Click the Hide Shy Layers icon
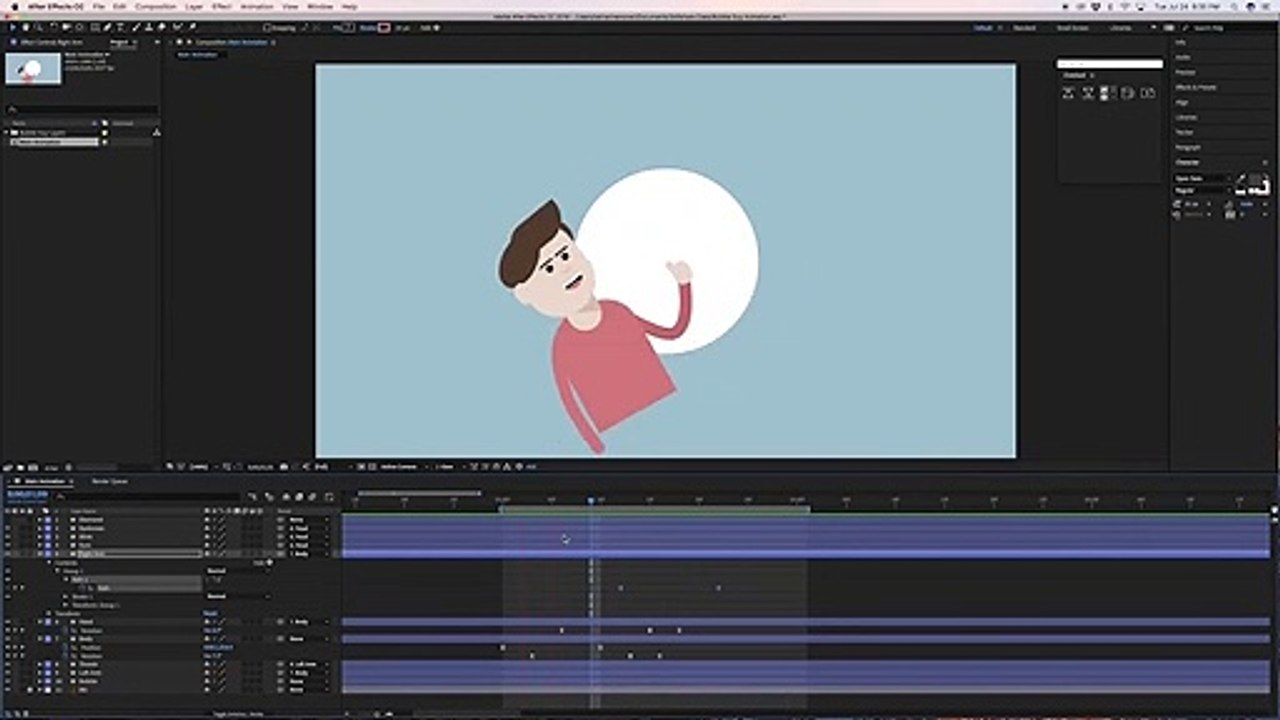The width and height of the screenshot is (1280, 720). pyautogui.click(x=286, y=496)
